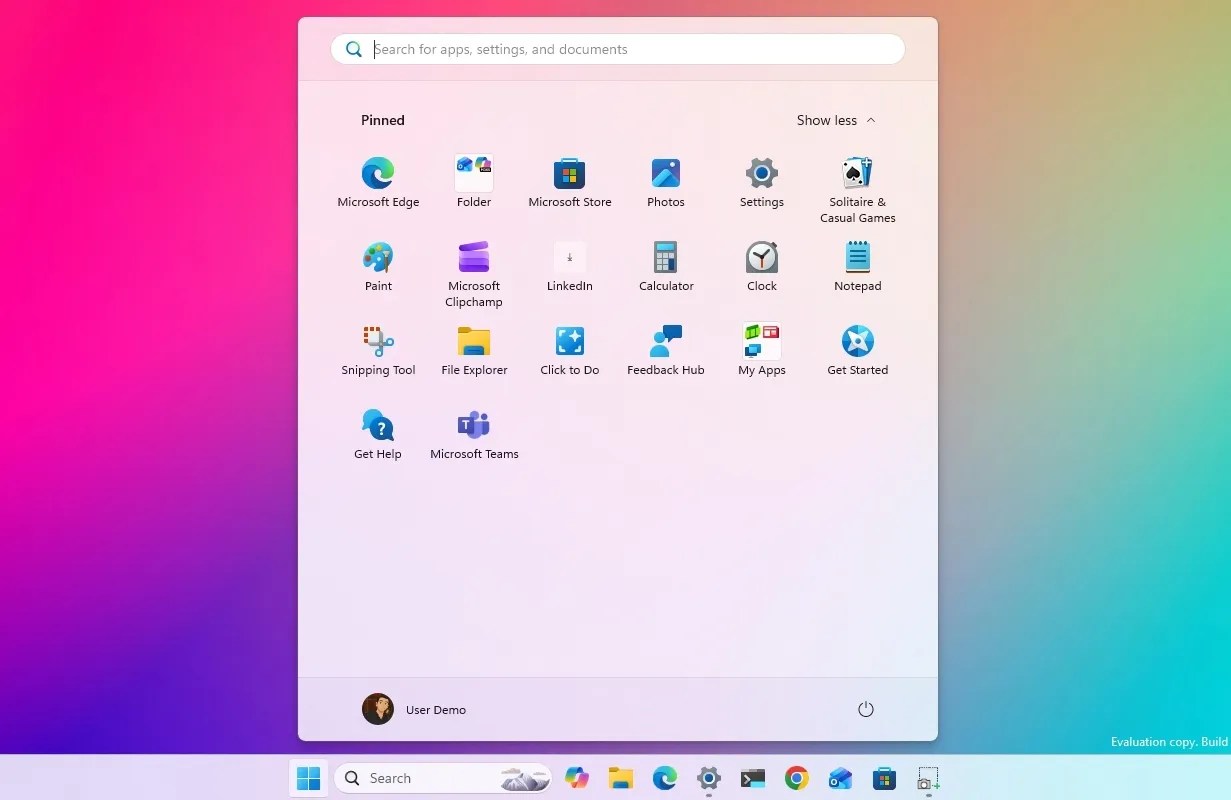Launch Microsoft Store from the Pinned grid

(x=570, y=182)
